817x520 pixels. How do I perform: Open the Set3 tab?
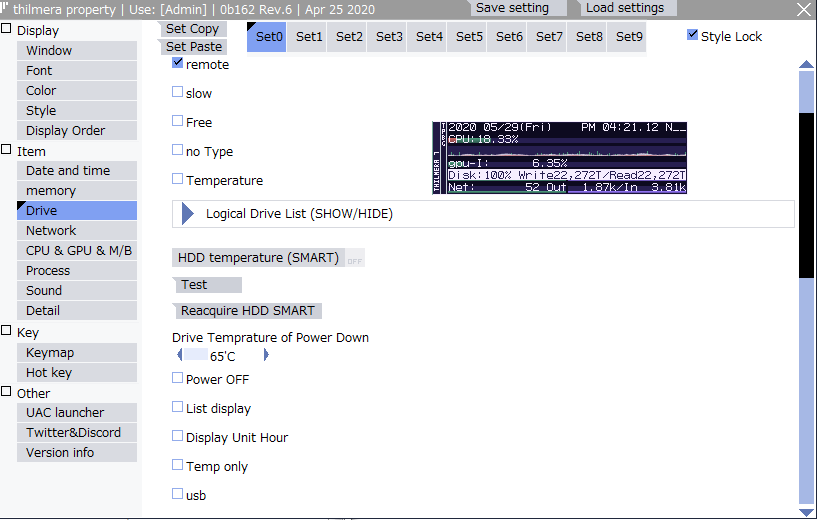(x=387, y=36)
